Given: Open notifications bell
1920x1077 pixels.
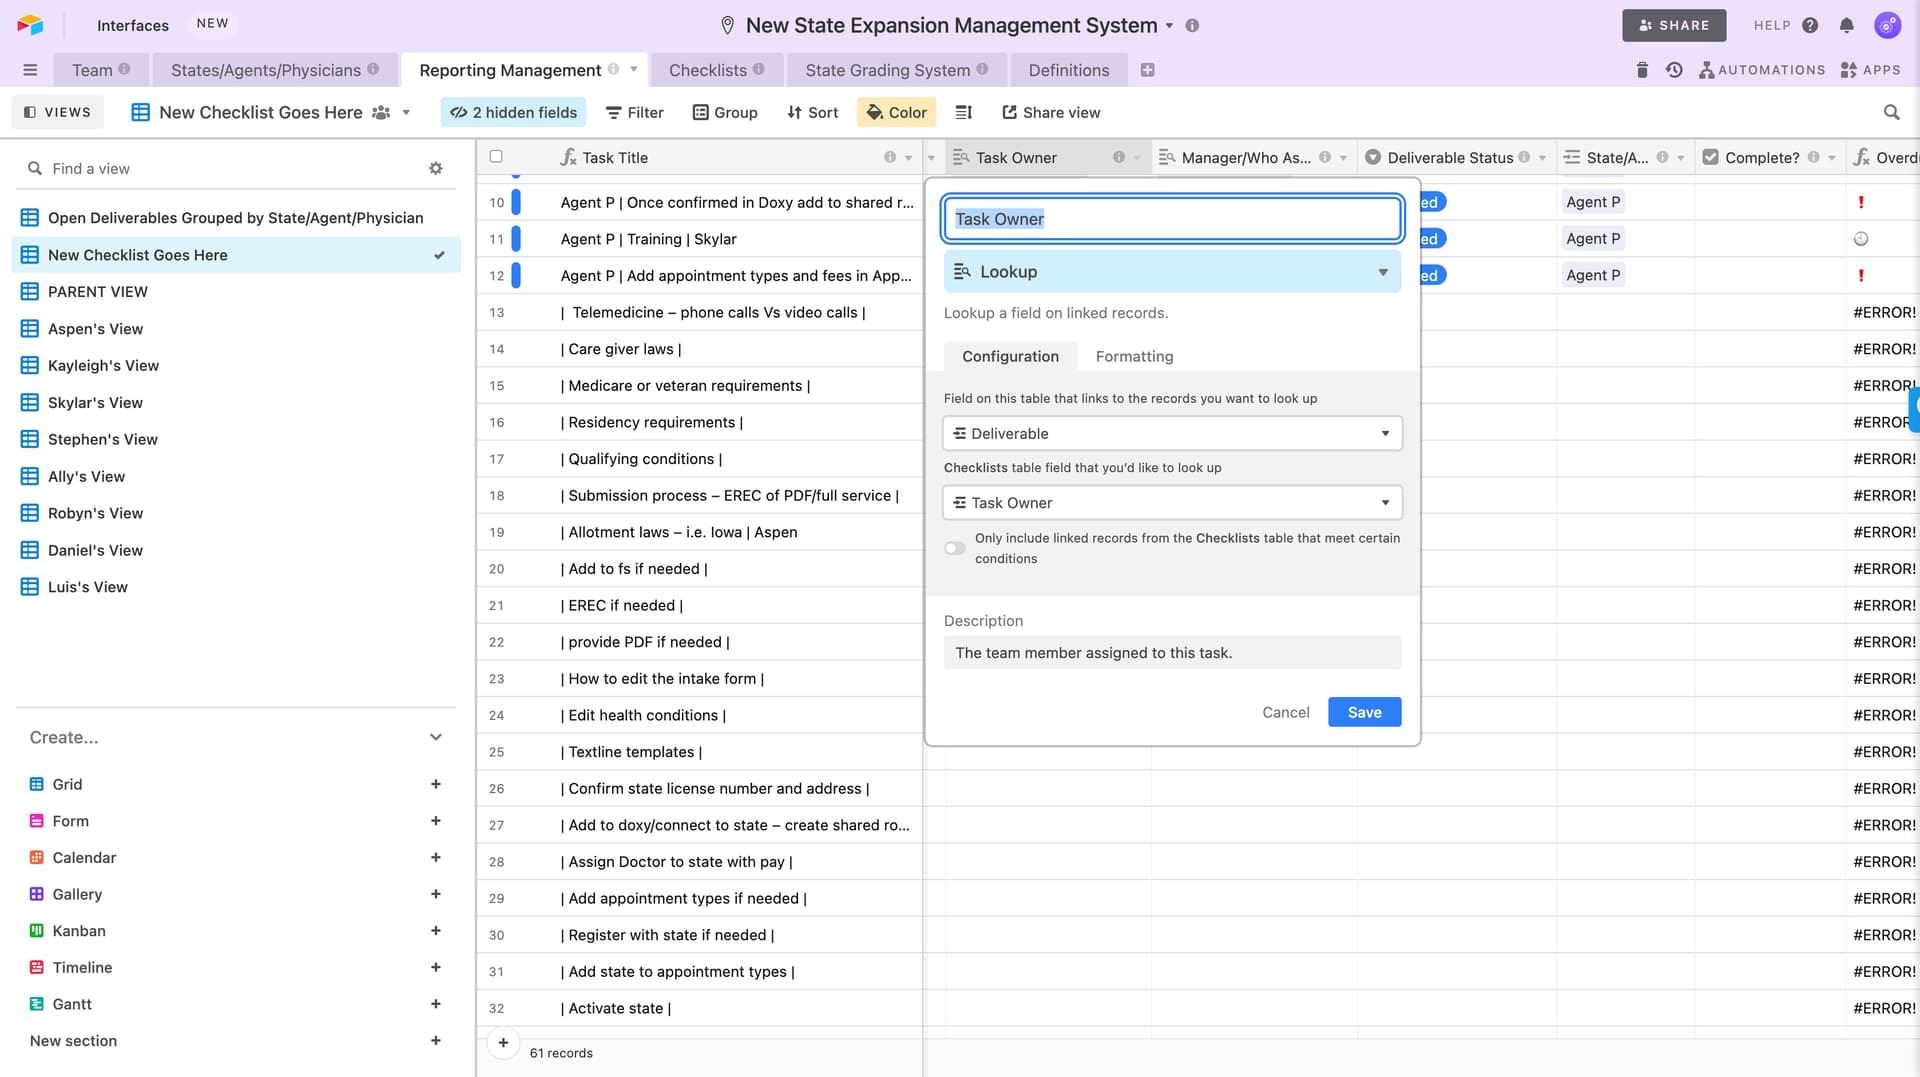Looking at the screenshot, I should tap(1847, 26).
